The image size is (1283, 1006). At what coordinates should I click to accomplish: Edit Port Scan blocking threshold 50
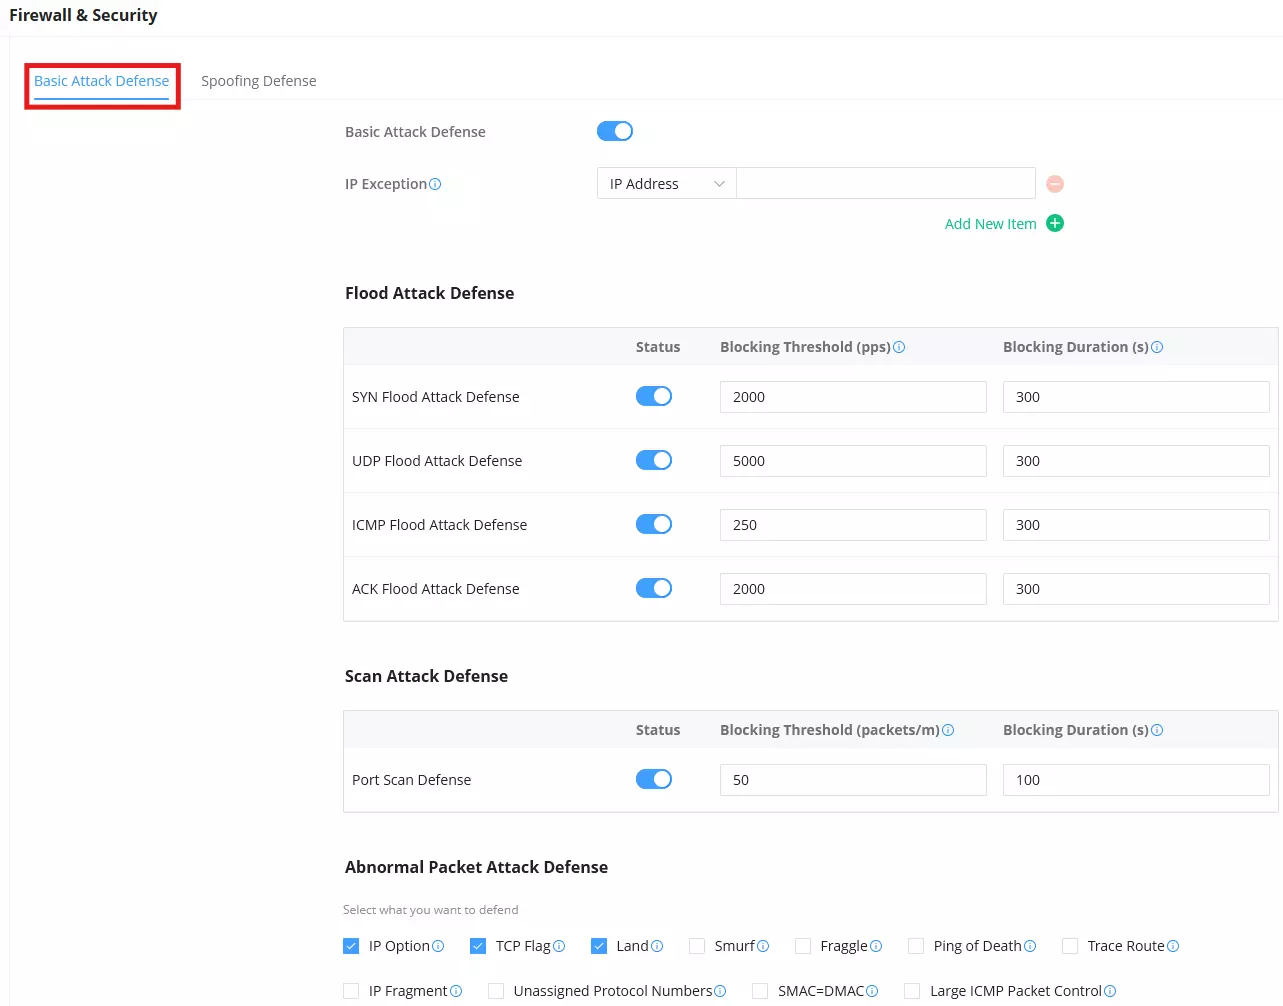tap(853, 780)
